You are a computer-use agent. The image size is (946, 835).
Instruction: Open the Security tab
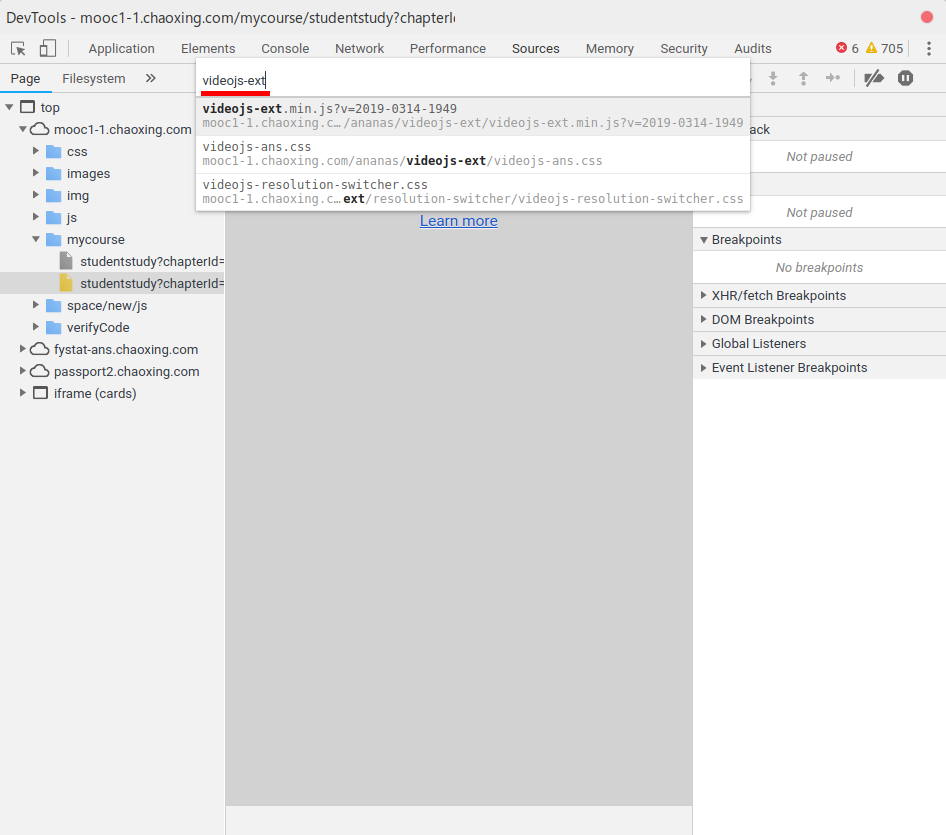(x=684, y=48)
